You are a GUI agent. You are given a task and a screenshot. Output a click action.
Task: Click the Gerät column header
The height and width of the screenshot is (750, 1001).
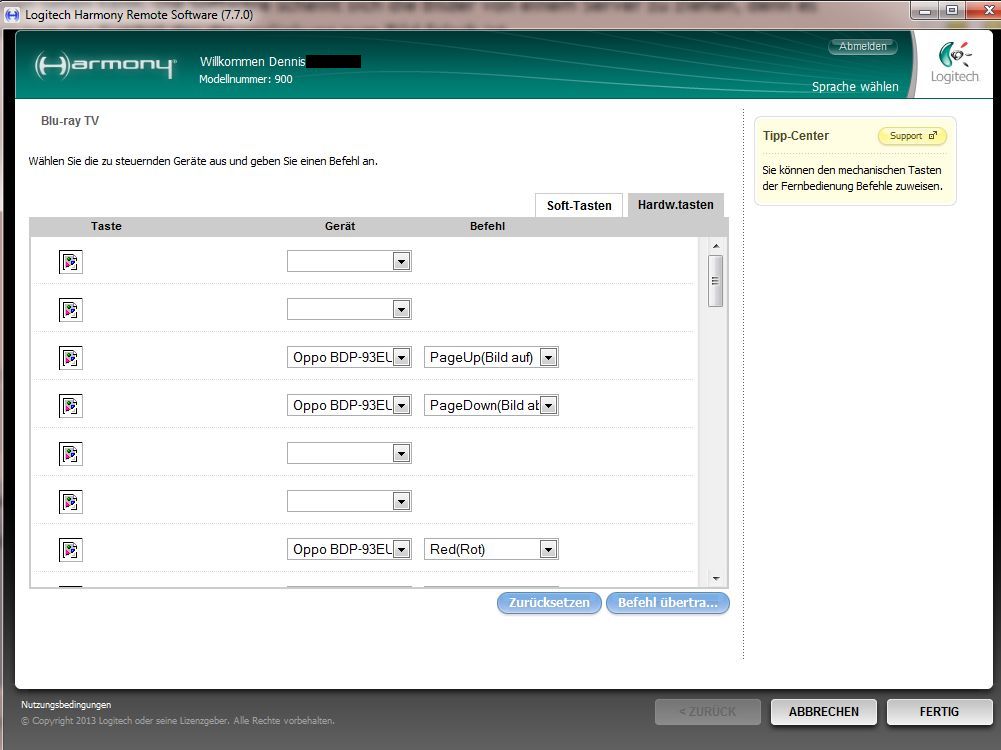click(340, 226)
